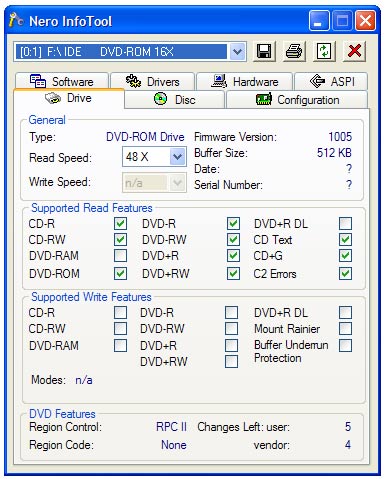Select the Drive tab
The width and height of the screenshot is (385, 479).
(x=69, y=98)
